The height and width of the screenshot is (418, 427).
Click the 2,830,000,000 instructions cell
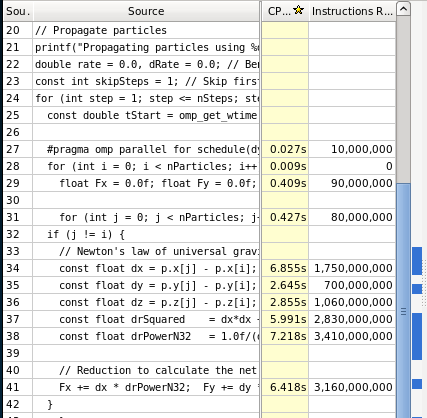coord(352,319)
